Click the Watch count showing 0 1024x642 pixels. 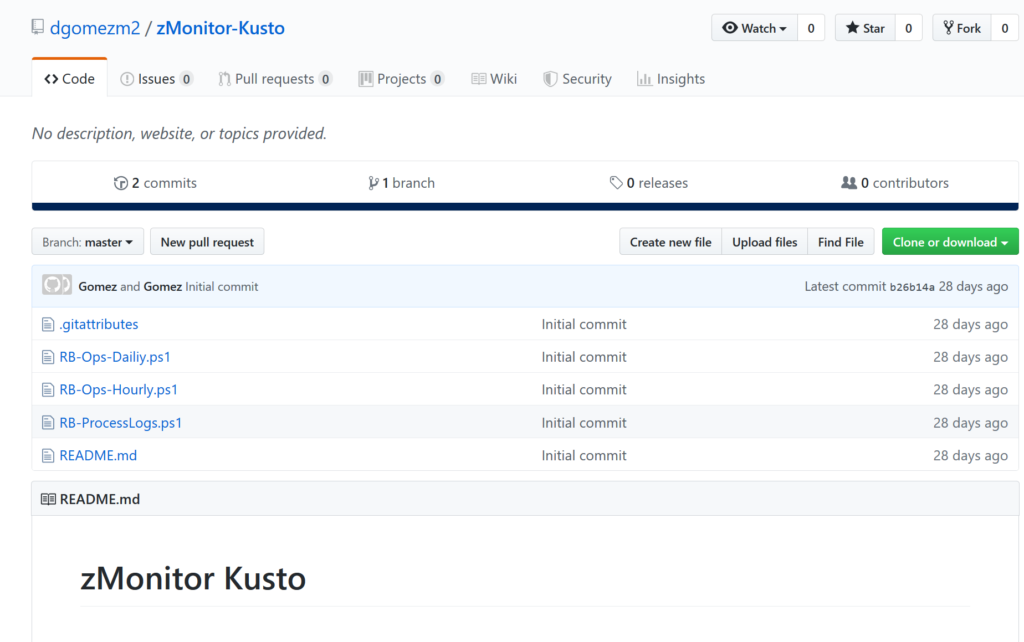tap(811, 28)
